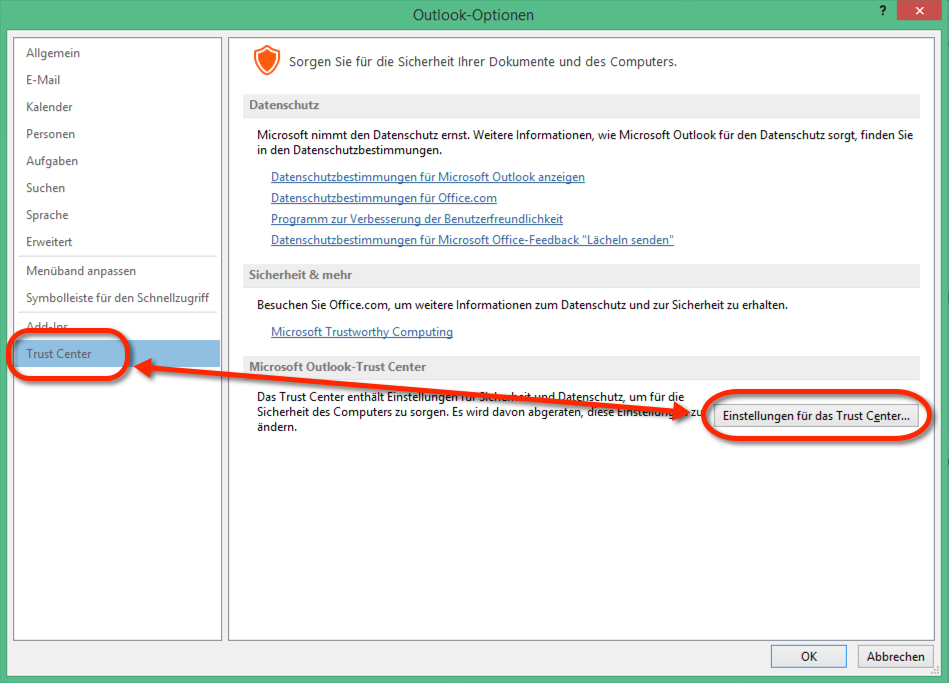Click the orange security shield icon
This screenshot has width=949, height=683.
point(267,61)
